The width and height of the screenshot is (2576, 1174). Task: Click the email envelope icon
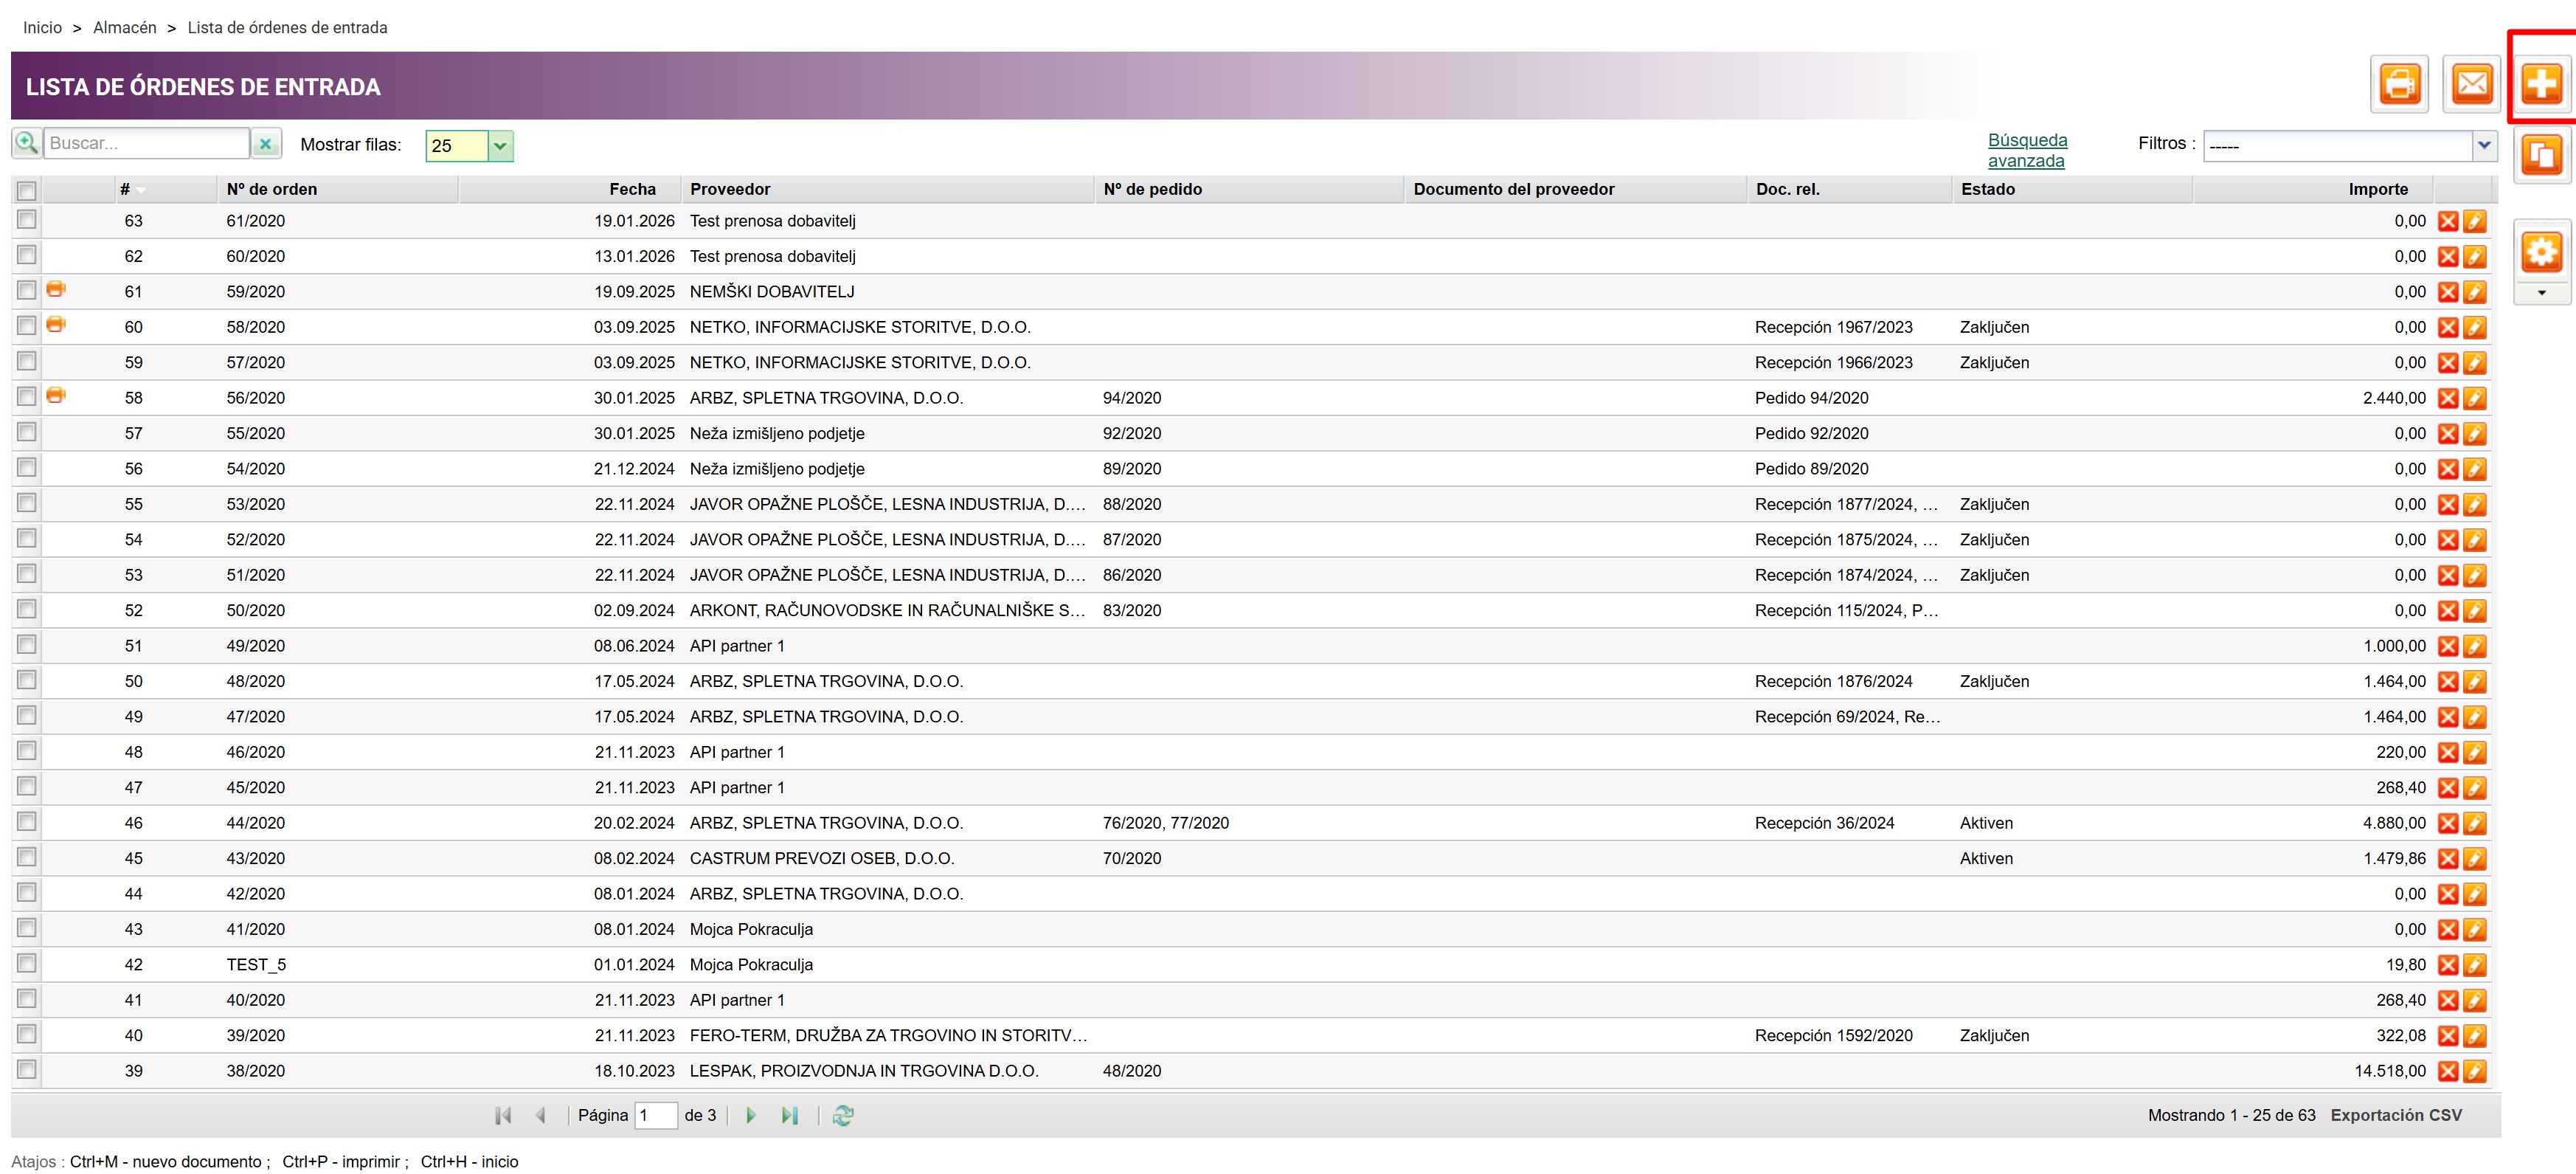(x=2471, y=85)
